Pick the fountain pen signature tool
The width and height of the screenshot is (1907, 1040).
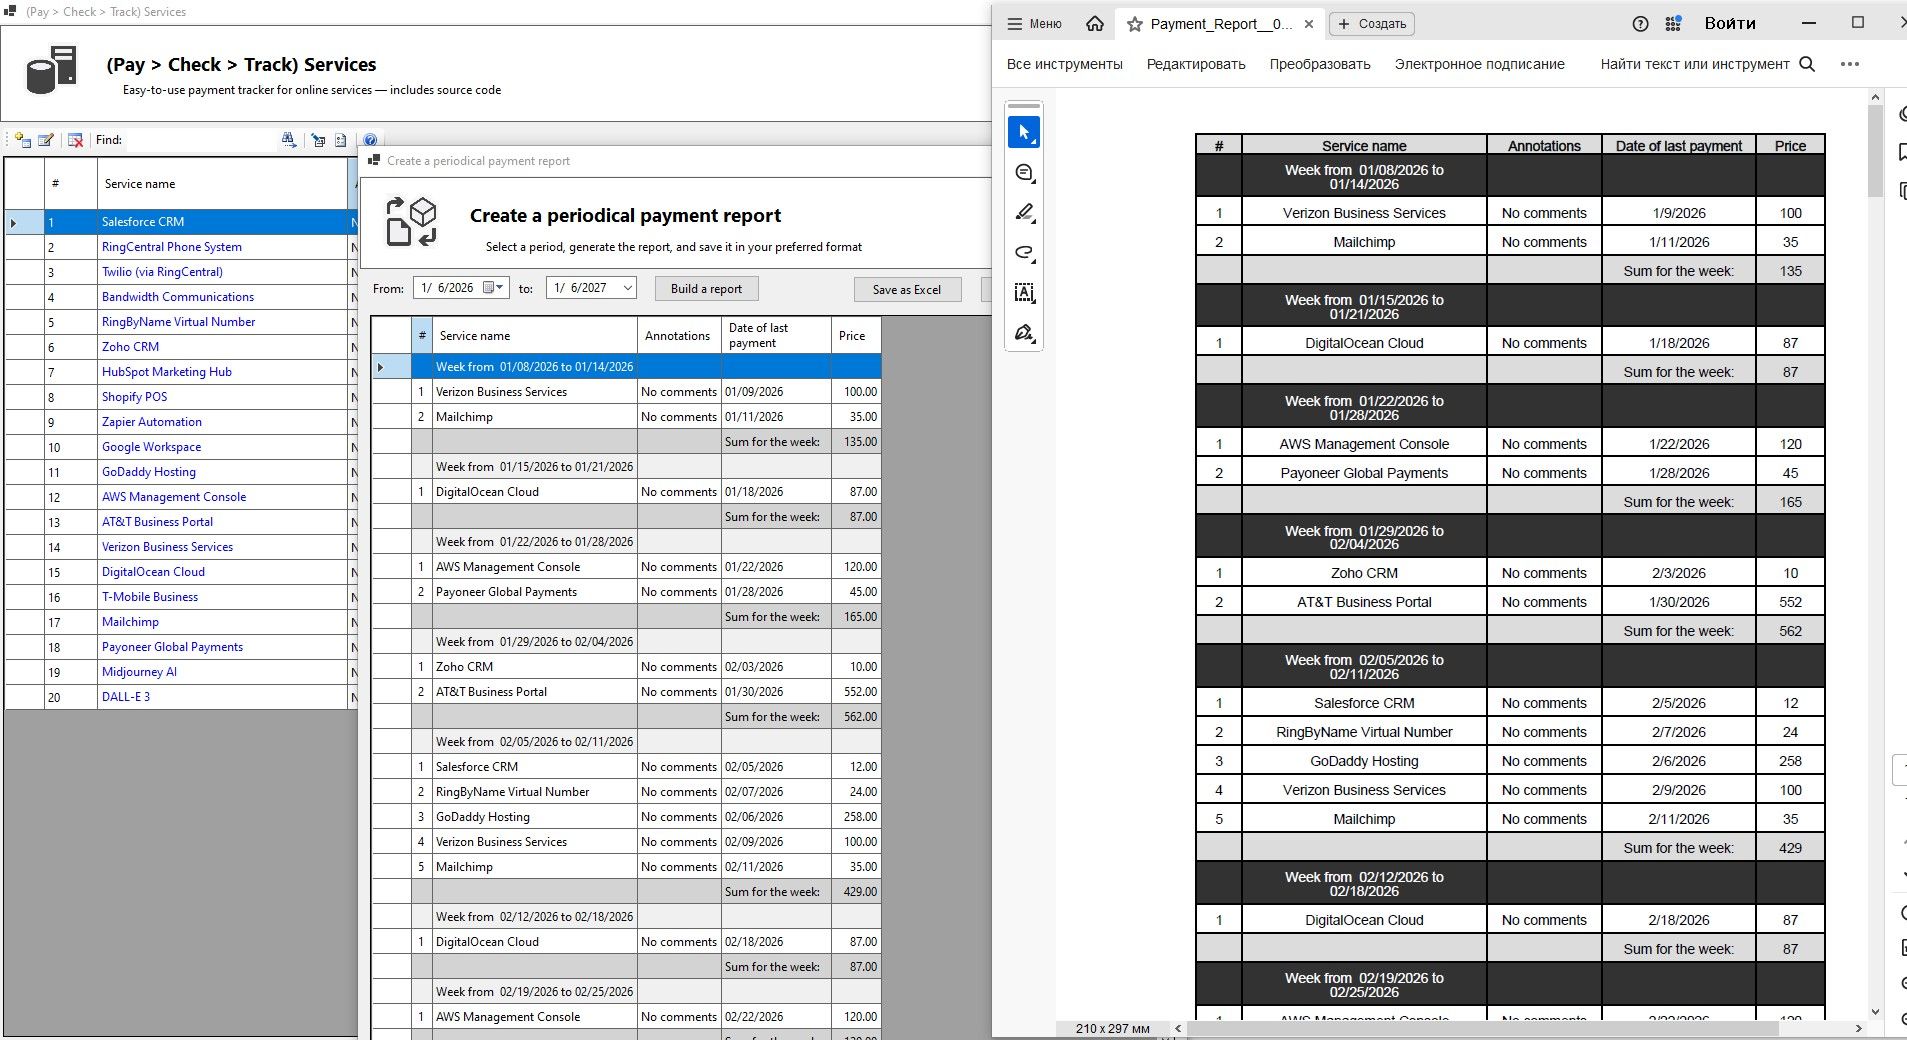pos(1024,333)
